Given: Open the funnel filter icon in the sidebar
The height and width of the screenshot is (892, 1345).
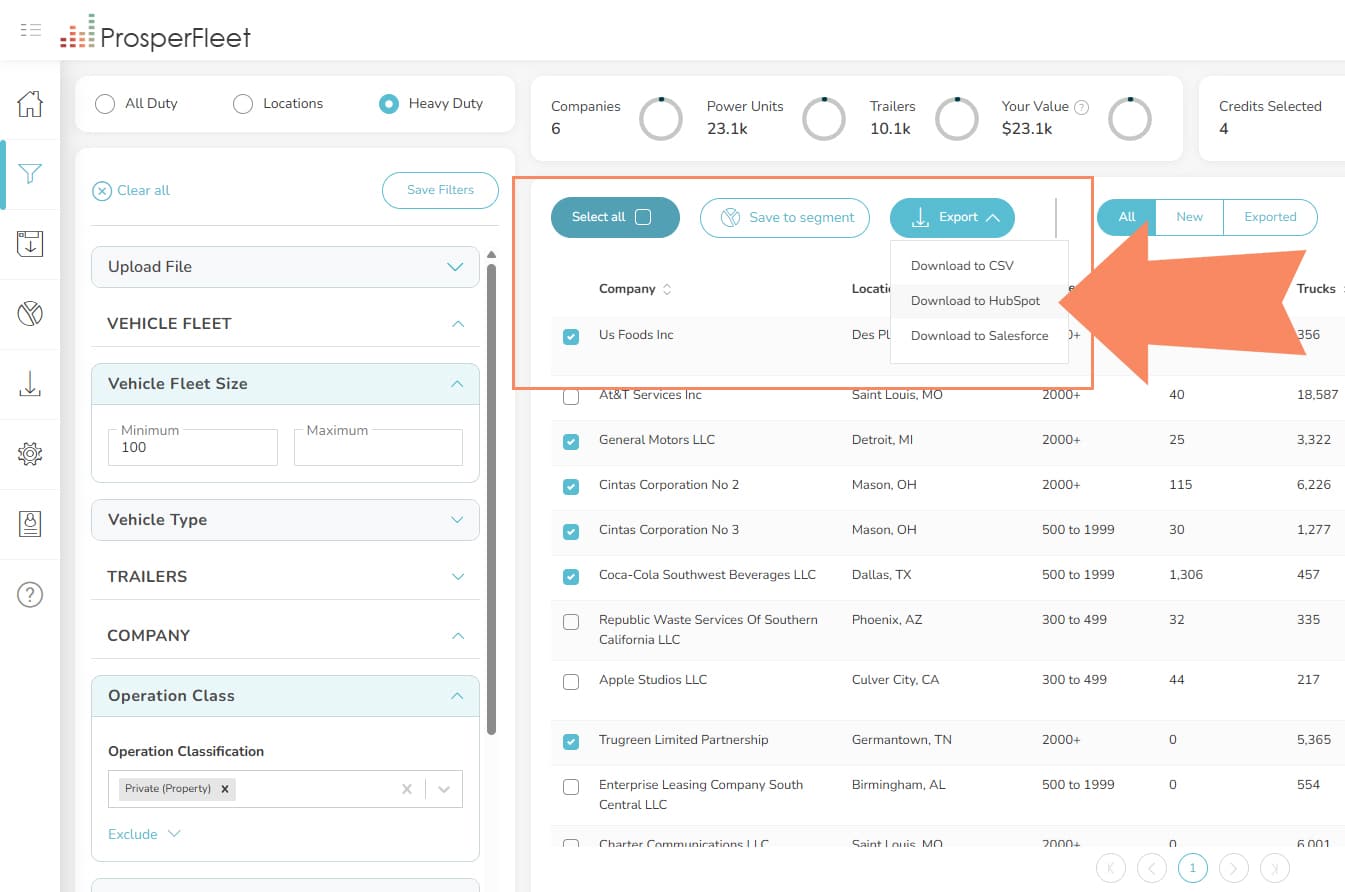Looking at the screenshot, I should (x=30, y=174).
